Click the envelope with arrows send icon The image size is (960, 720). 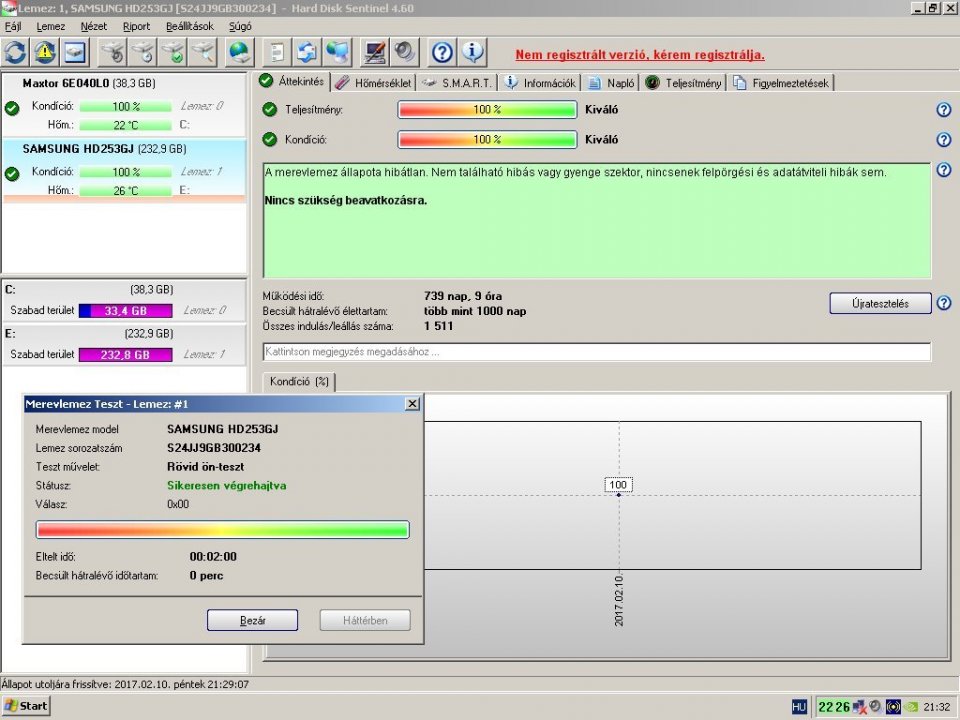pyautogui.click(x=307, y=53)
